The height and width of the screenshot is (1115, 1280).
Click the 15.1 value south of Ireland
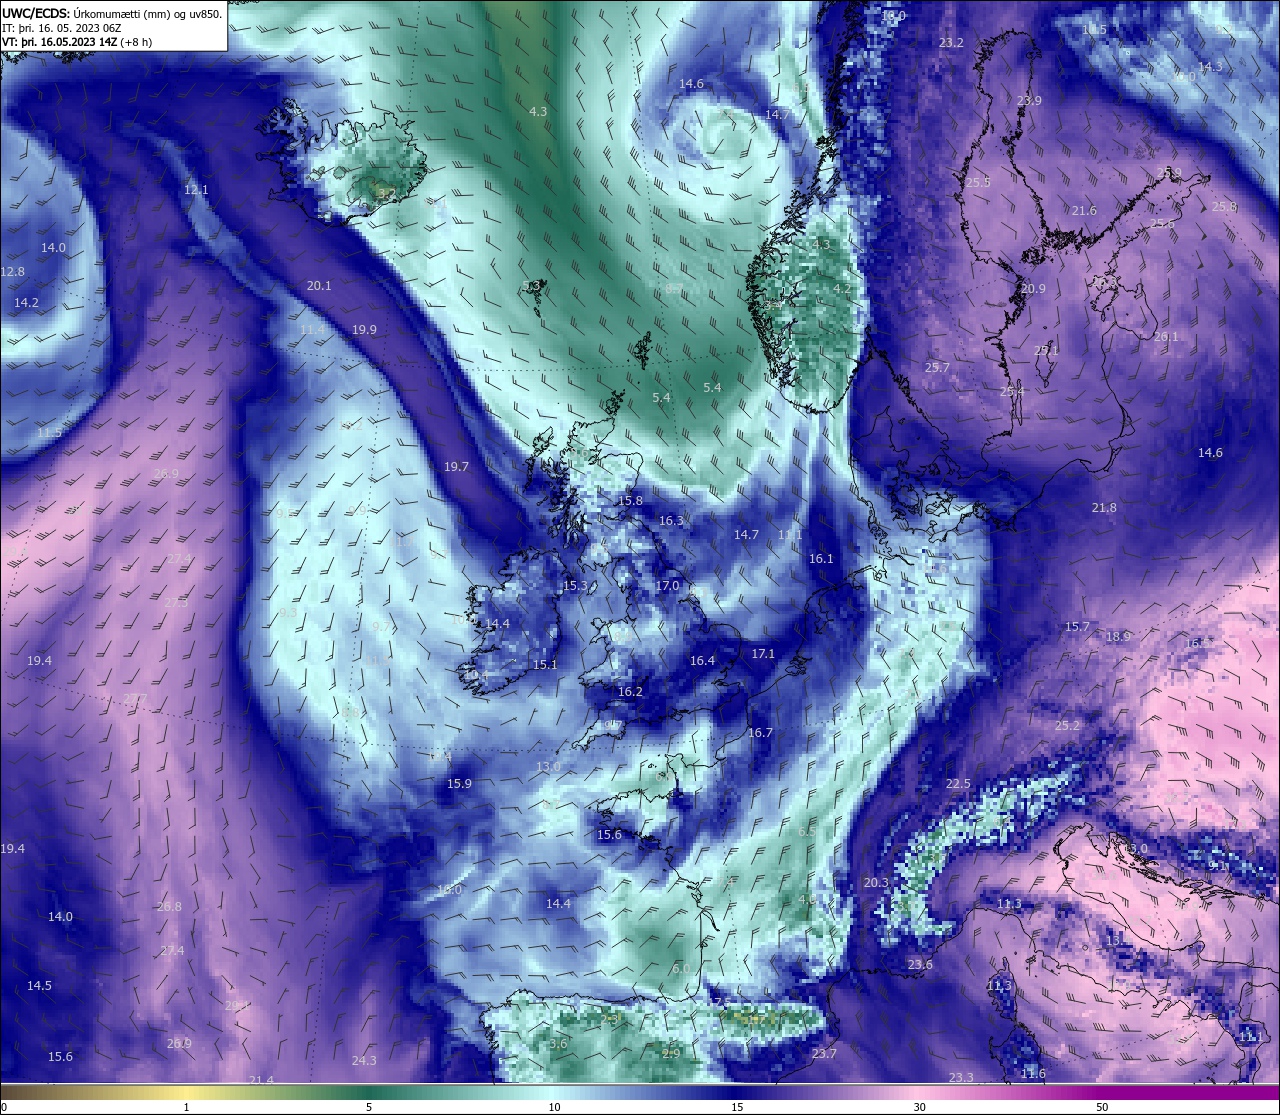(545, 665)
